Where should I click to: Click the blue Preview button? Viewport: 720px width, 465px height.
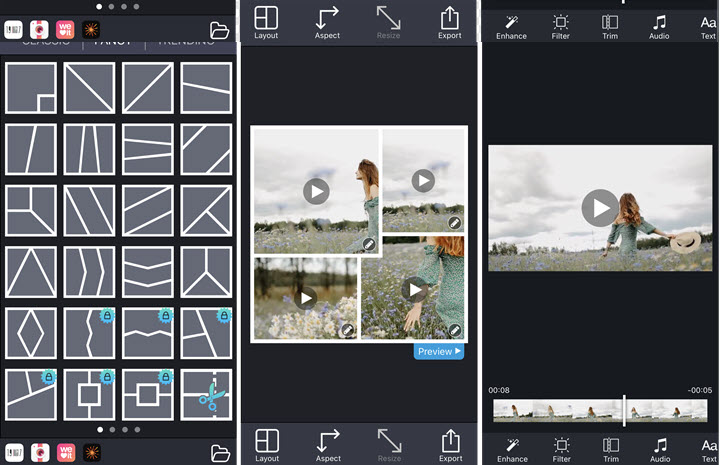pyautogui.click(x=438, y=352)
